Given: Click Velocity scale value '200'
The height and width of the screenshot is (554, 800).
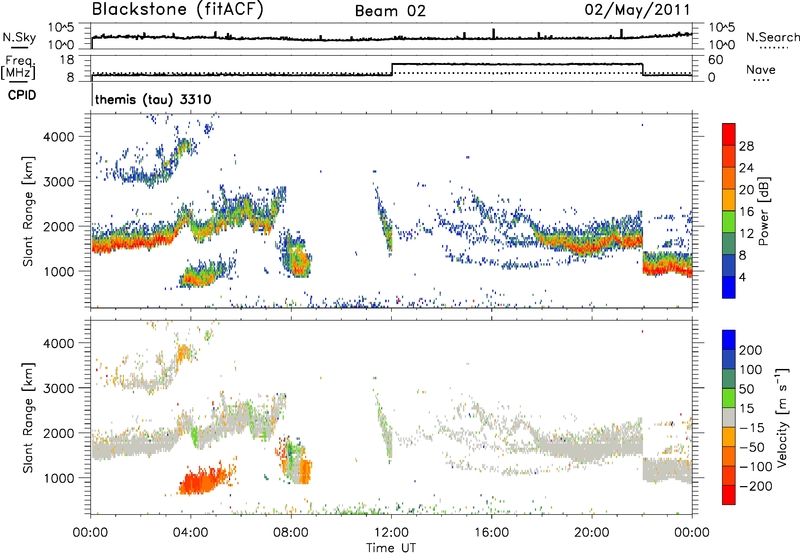Looking at the screenshot, I should click(x=751, y=350).
